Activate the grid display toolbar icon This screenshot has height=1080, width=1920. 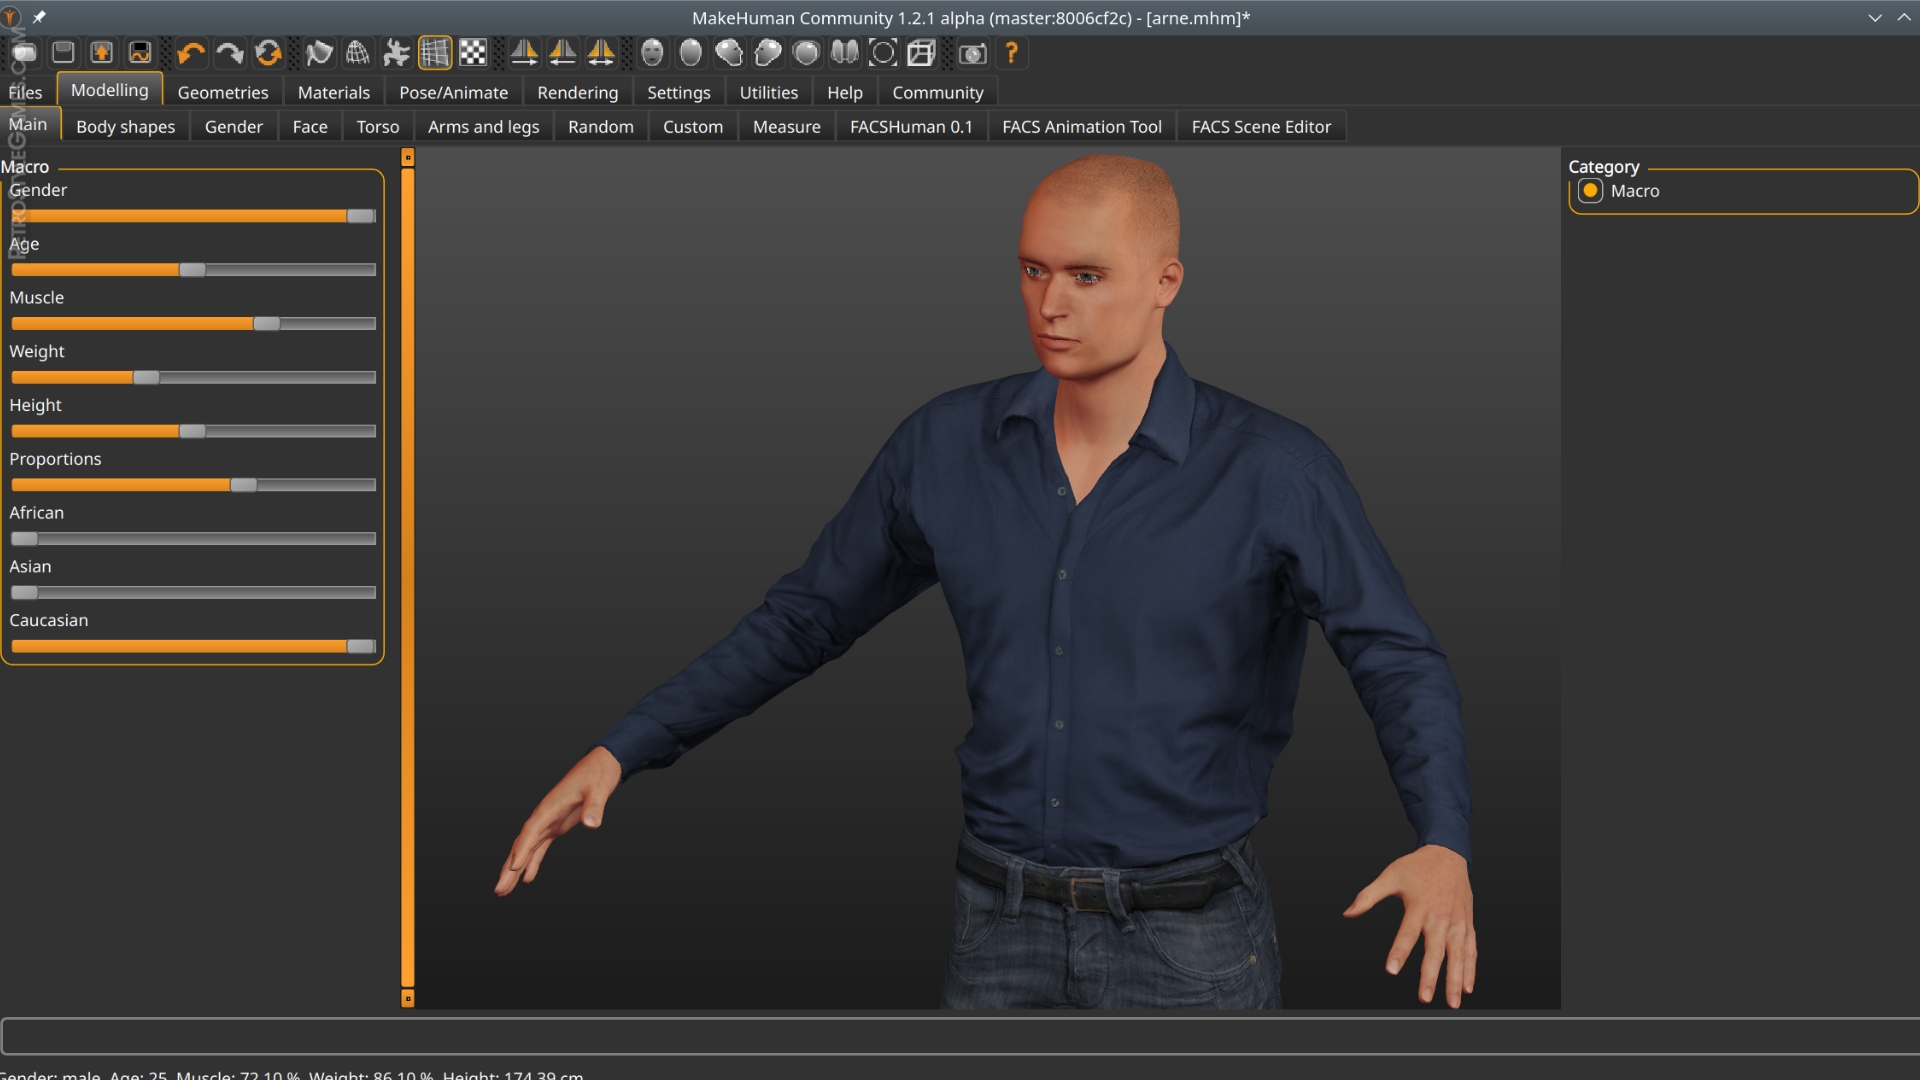tap(434, 53)
